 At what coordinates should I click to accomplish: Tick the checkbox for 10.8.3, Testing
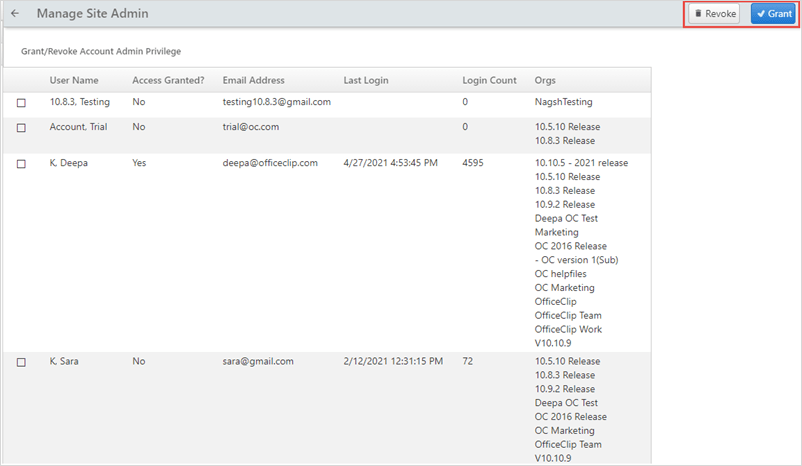21,103
